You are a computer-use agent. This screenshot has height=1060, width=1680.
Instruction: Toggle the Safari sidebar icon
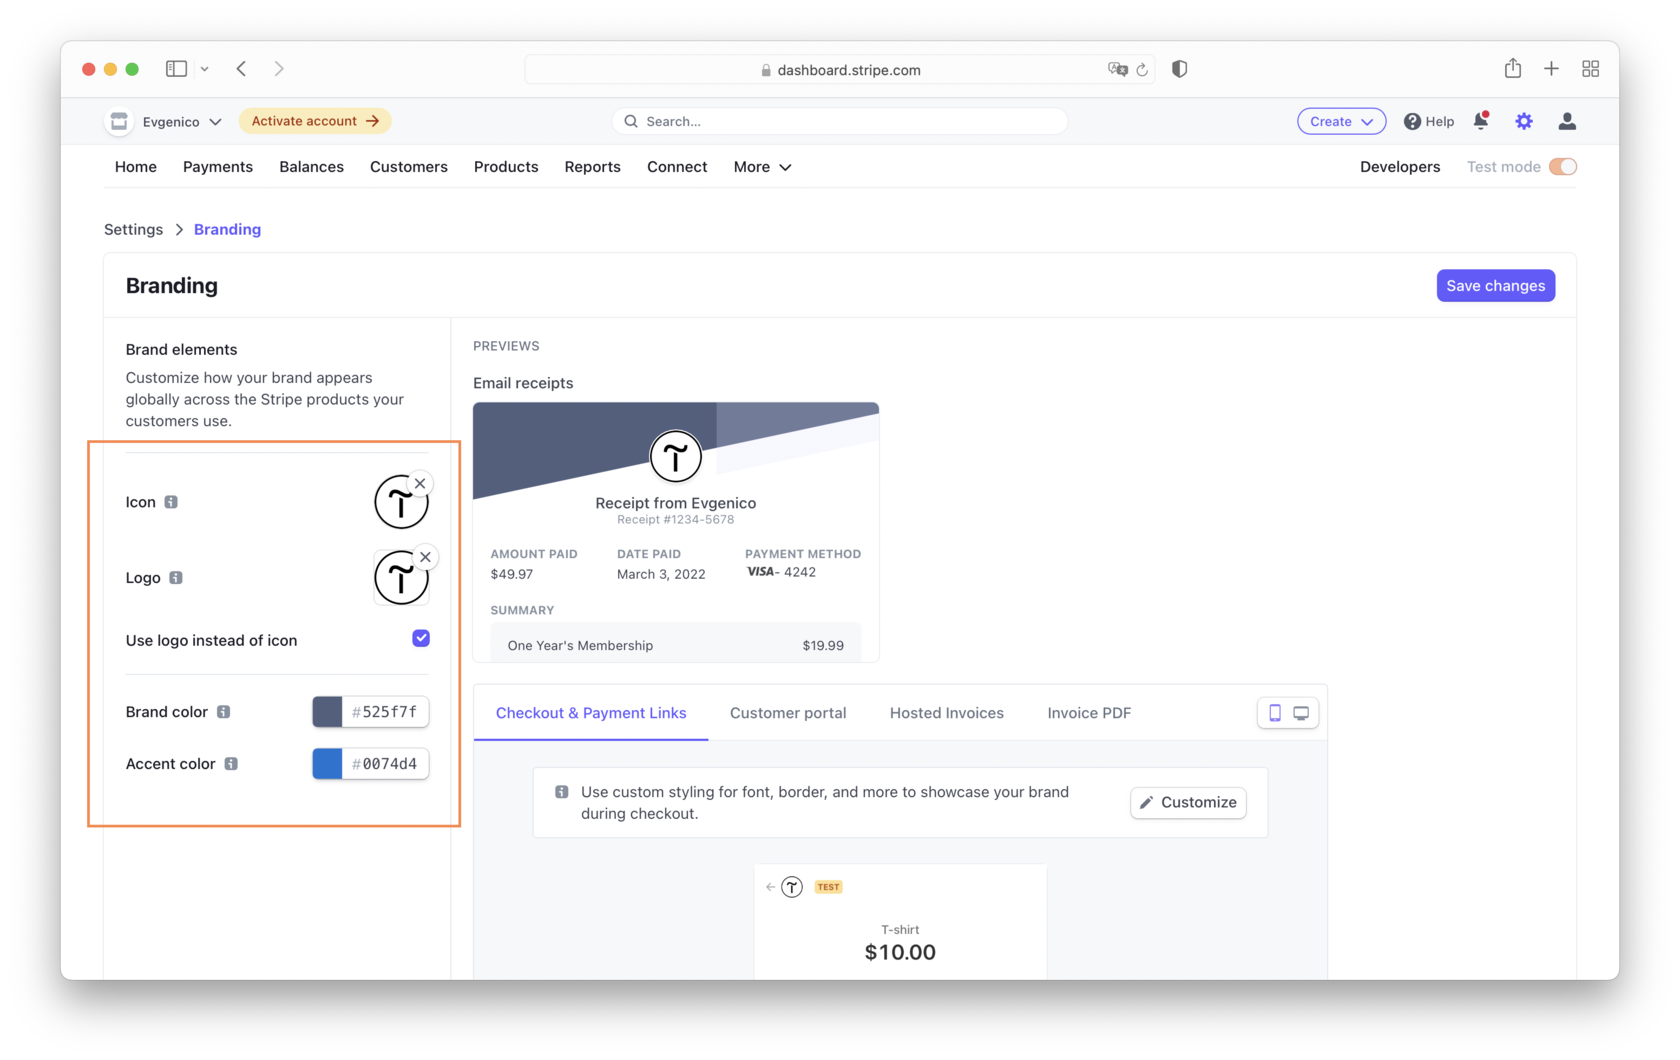[176, 69]
